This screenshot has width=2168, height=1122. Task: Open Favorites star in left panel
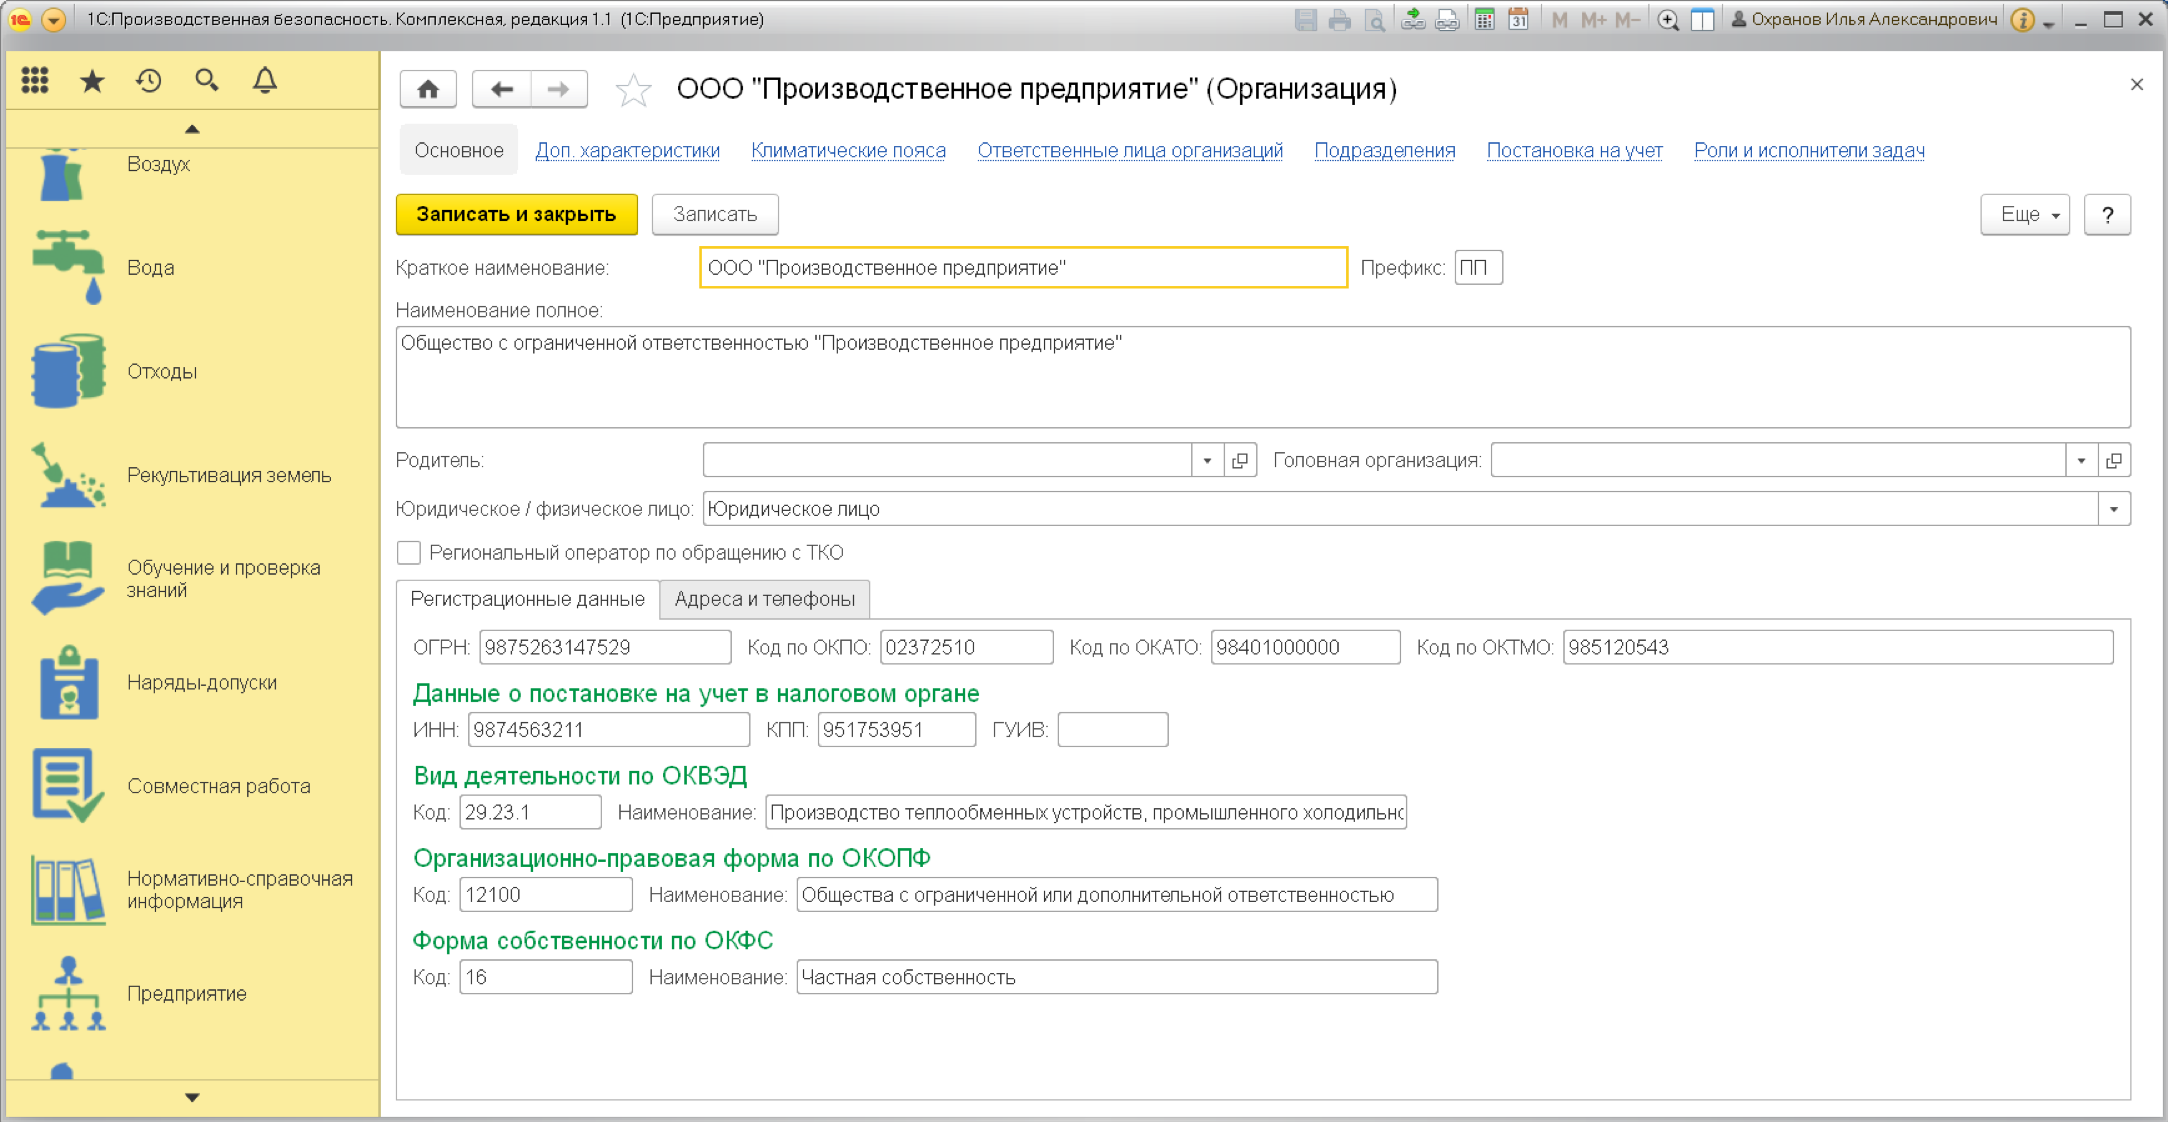[92, 80]
